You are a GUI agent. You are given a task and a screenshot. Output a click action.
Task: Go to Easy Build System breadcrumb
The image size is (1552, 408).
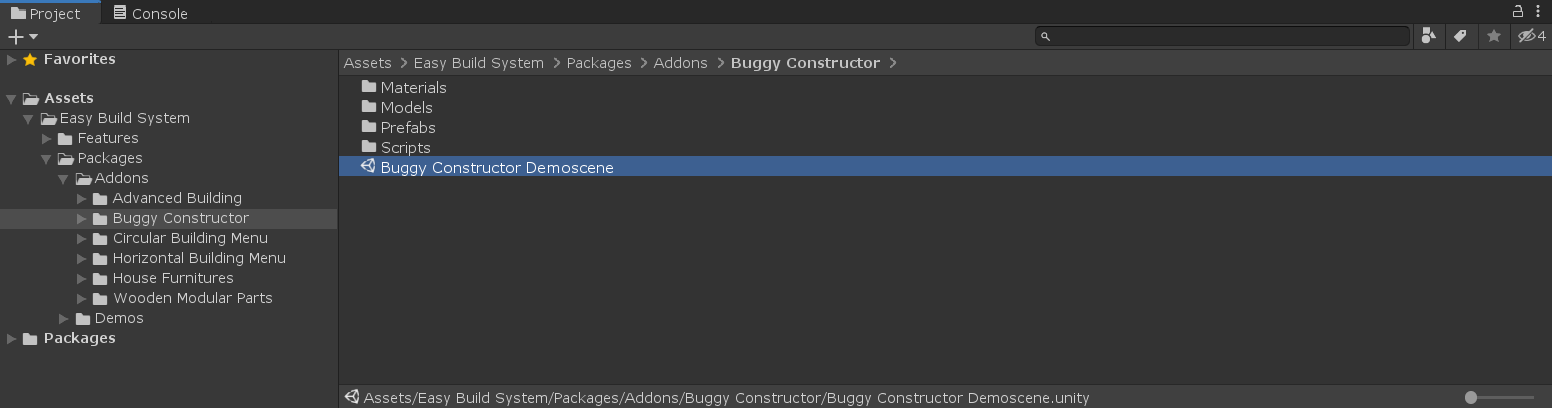click(478, 63)
